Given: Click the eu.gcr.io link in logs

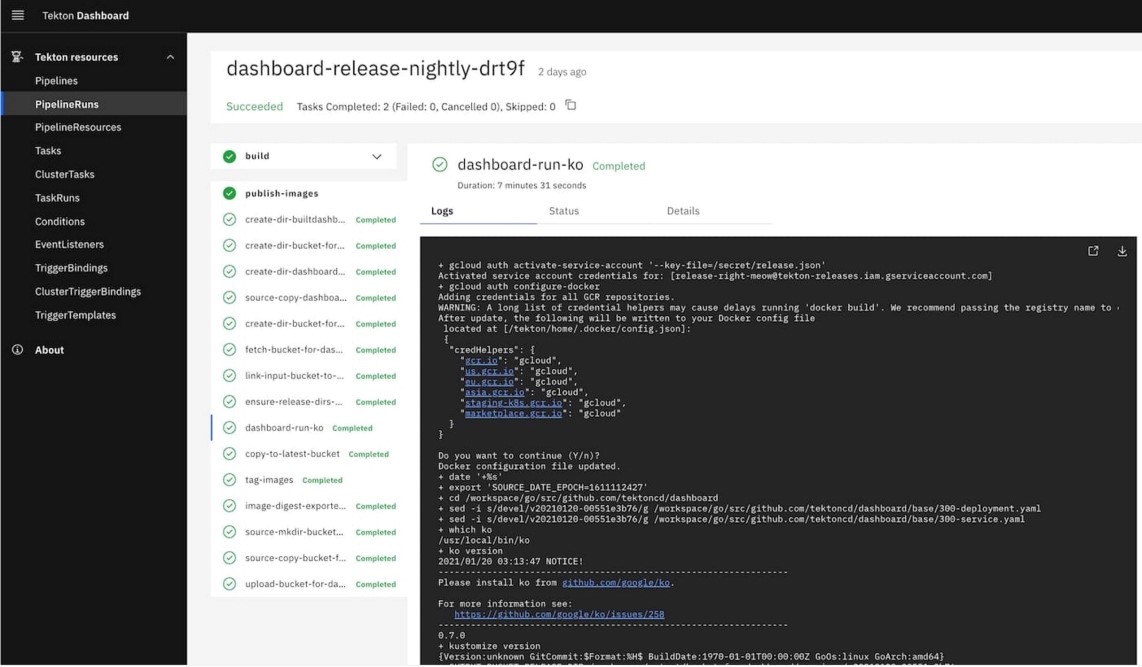Looking at the screenshot, I should tap(489, 382).
